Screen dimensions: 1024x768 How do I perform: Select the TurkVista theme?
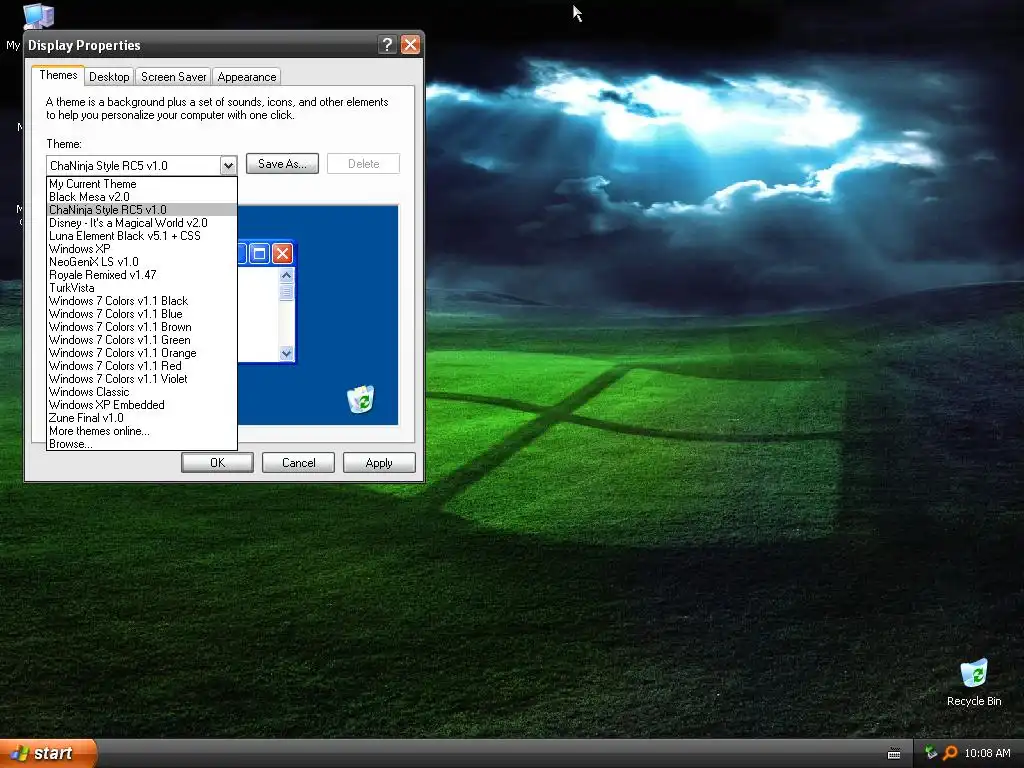(x=142, y=288)
